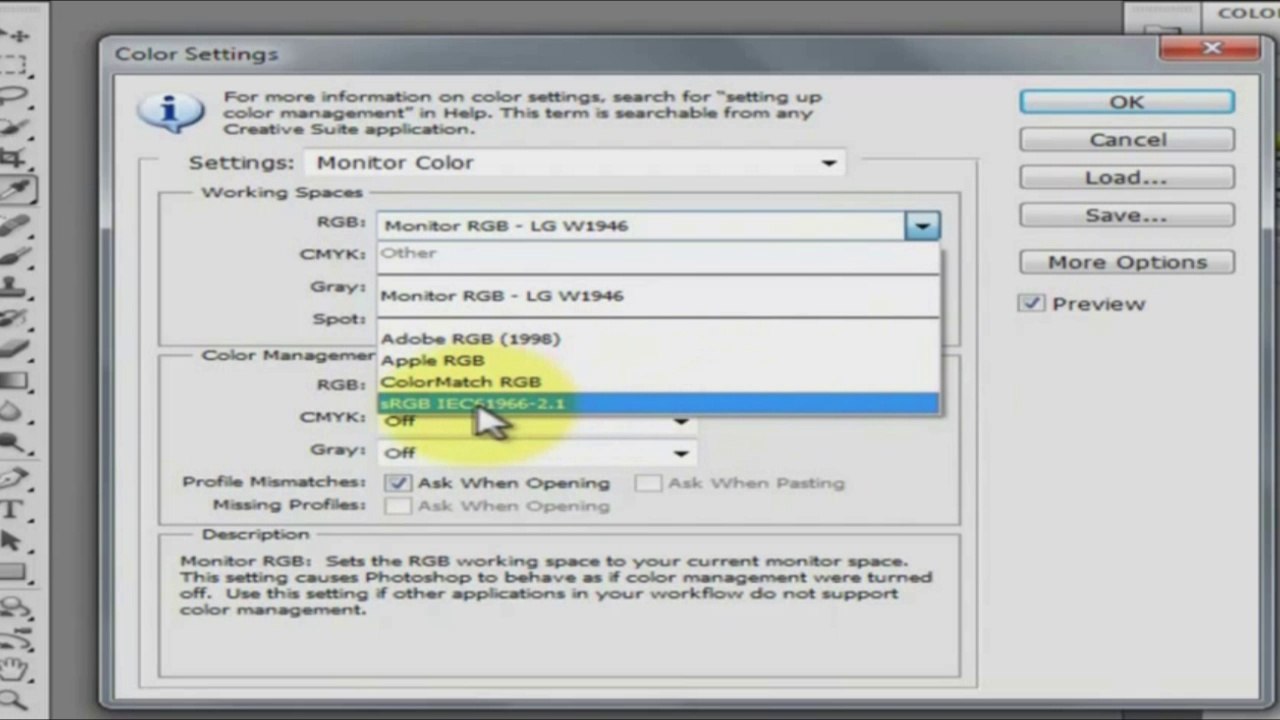
Task: Click the Cancel button
Action: click(x=1127, y=140)
